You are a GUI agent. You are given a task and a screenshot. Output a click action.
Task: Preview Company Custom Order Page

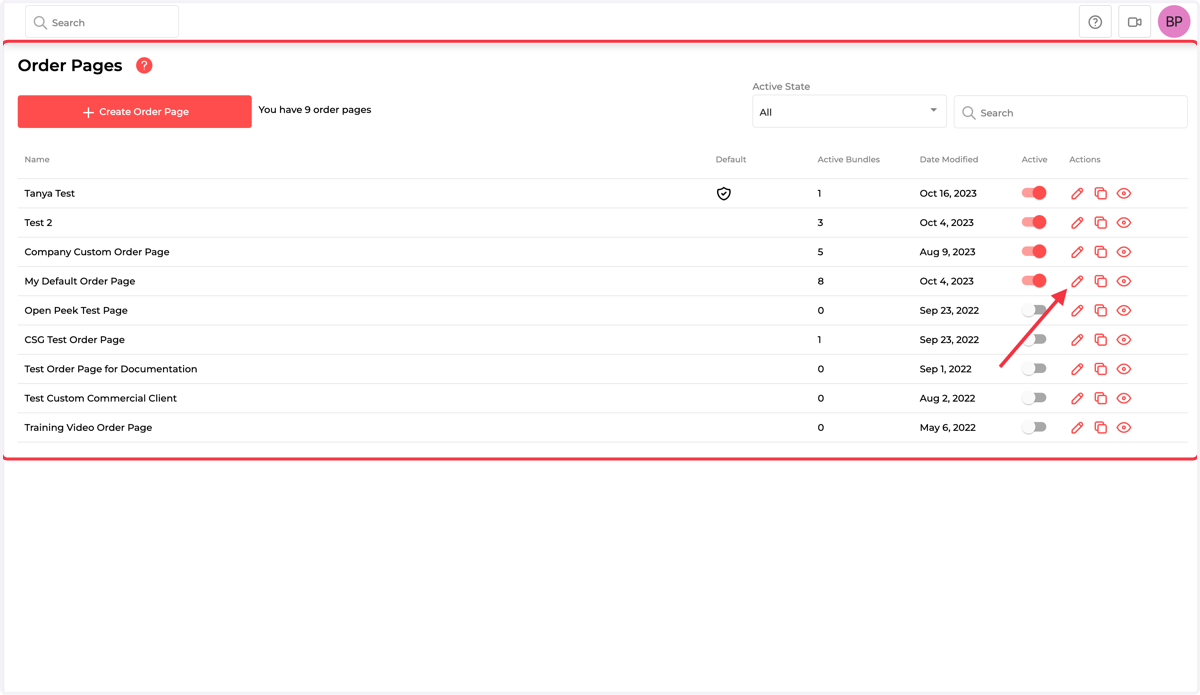pos(1124,252)
